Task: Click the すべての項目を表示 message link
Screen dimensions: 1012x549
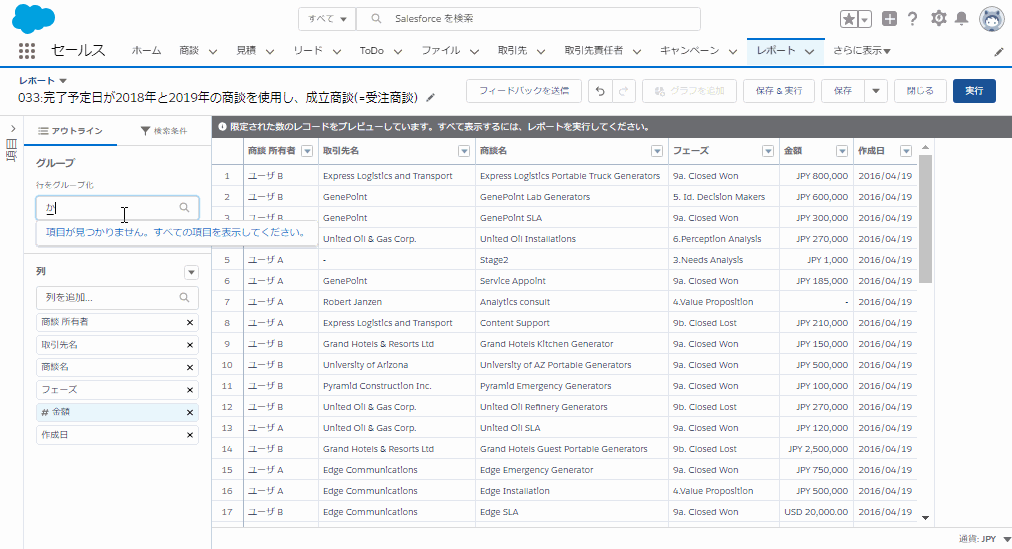Action: coord(174,232)
